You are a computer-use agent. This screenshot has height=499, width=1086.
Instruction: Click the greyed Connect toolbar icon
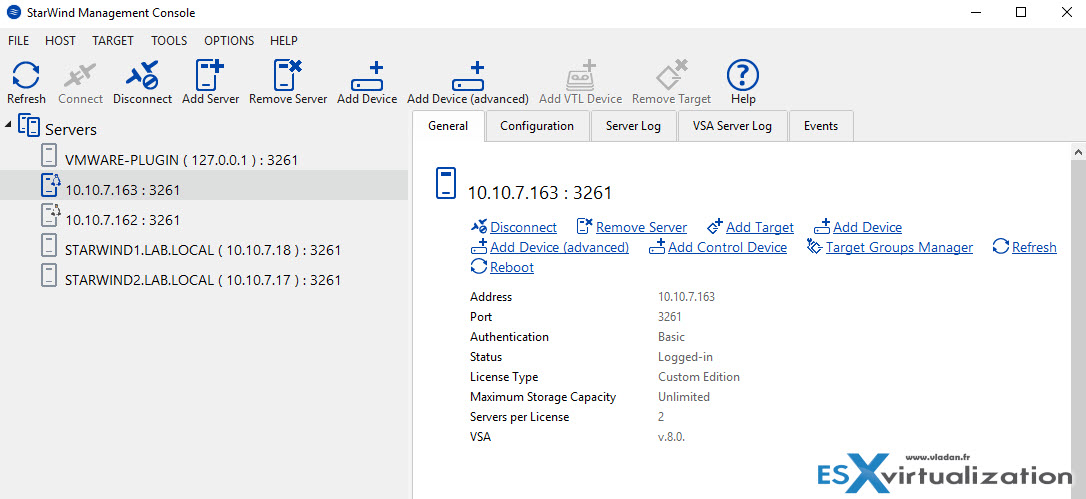[80, 75]
